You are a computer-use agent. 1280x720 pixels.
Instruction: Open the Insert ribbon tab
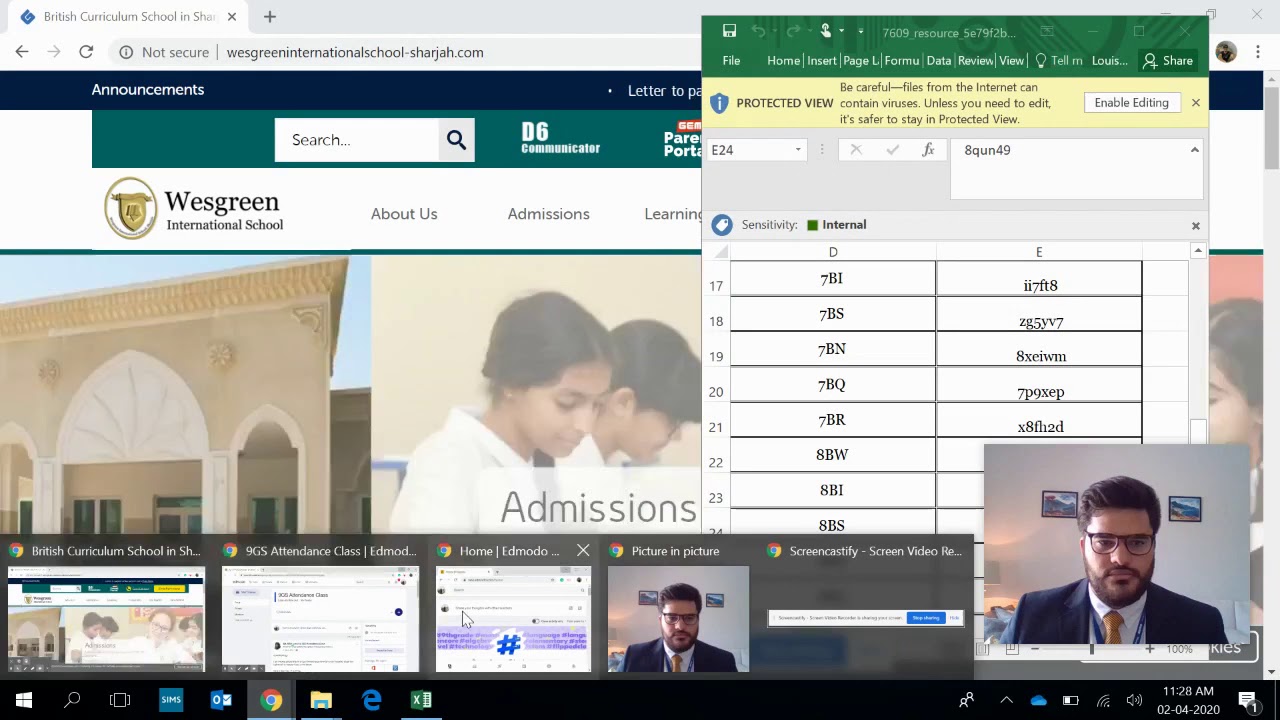pyautogui.click(x=822, y=61)
